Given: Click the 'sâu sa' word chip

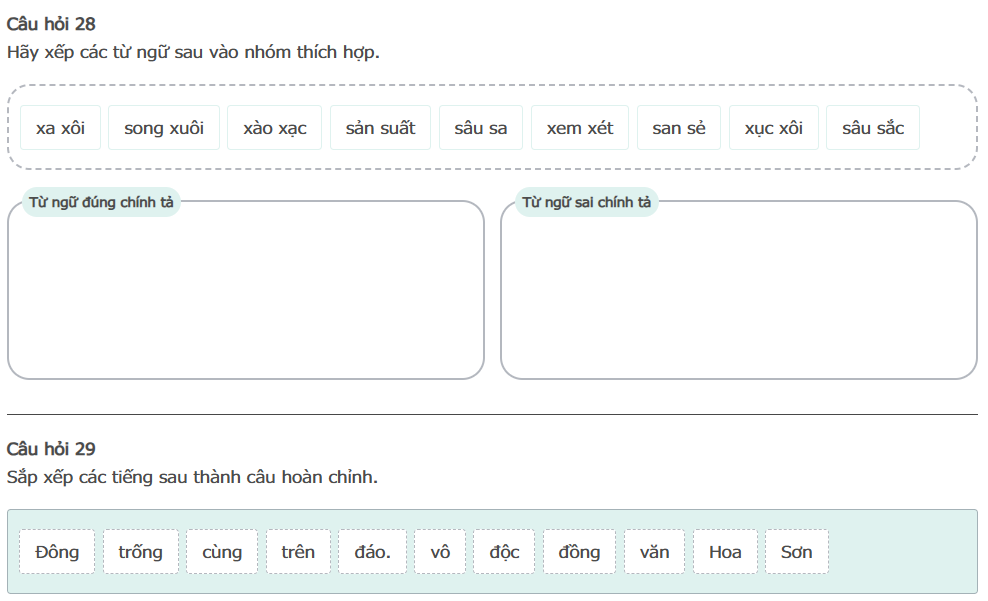Looking at the screenshot, I should pos(481,128).
